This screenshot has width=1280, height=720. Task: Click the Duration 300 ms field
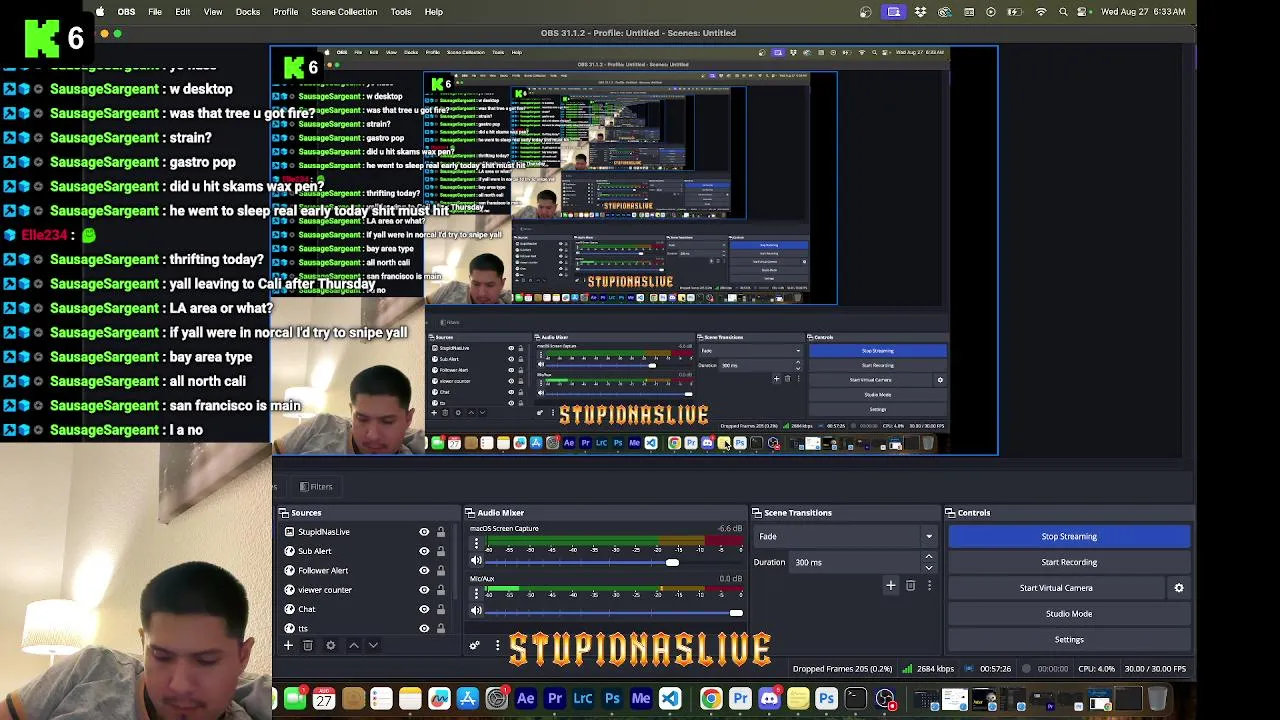855,563
